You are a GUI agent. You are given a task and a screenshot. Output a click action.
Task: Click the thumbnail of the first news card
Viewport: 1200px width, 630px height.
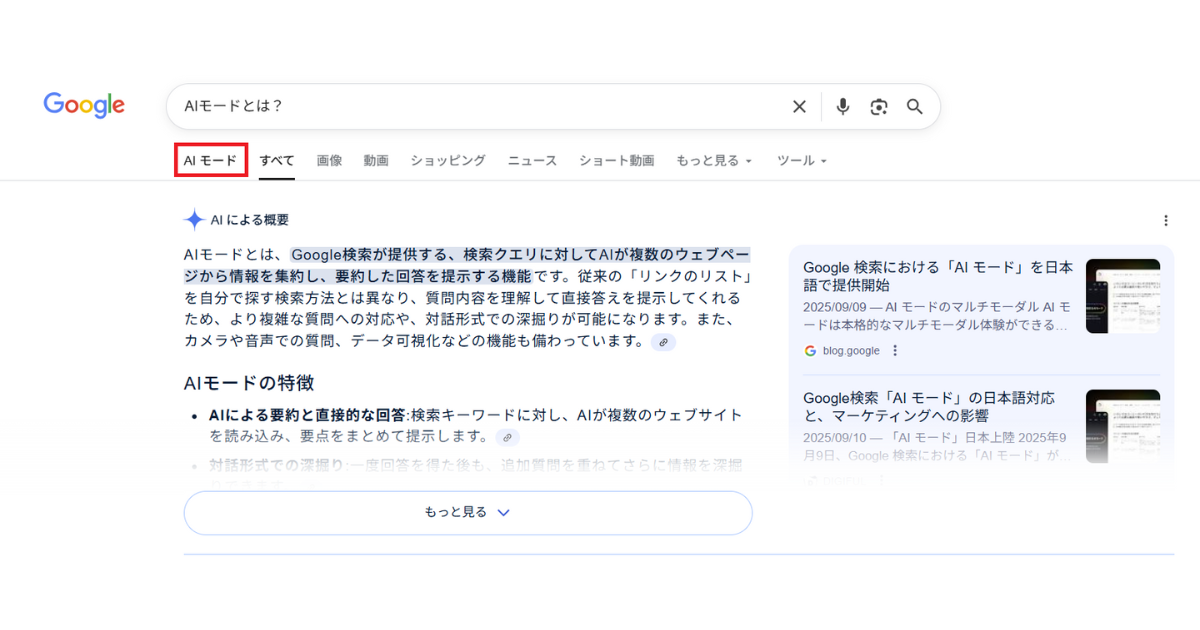pyautogui.click(x=1122, y=296)
